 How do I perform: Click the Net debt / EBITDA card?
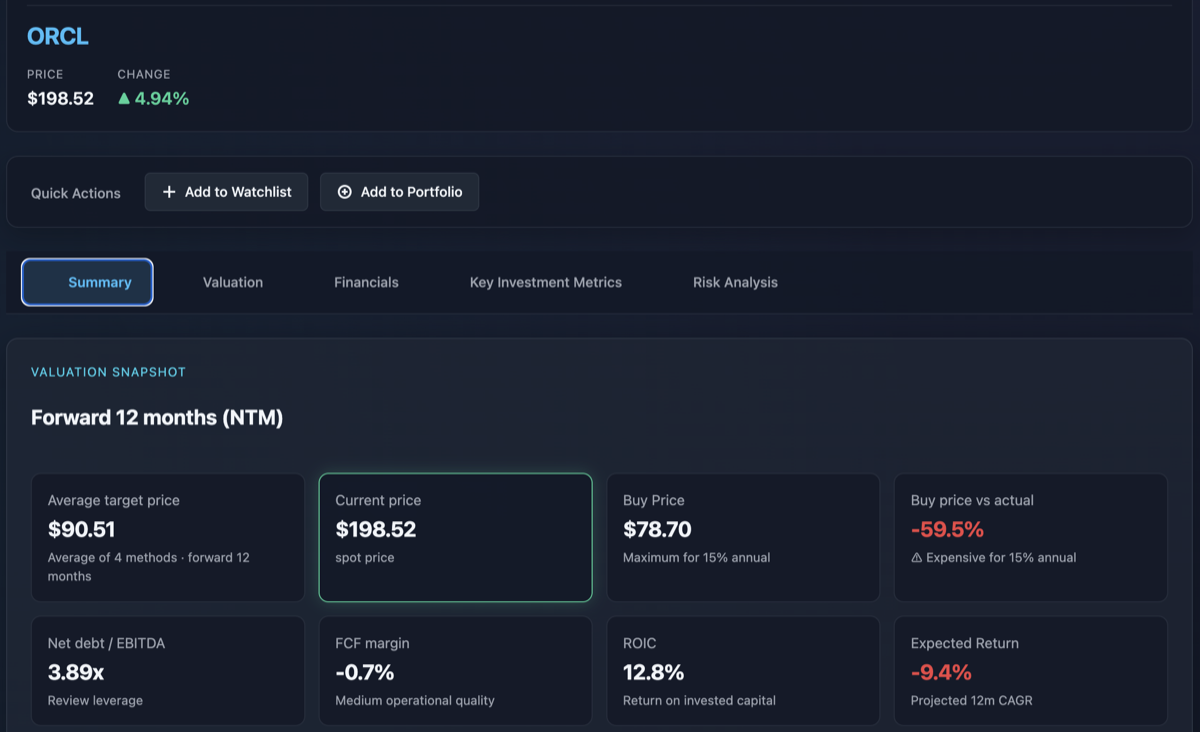click(x=168, y=670)
